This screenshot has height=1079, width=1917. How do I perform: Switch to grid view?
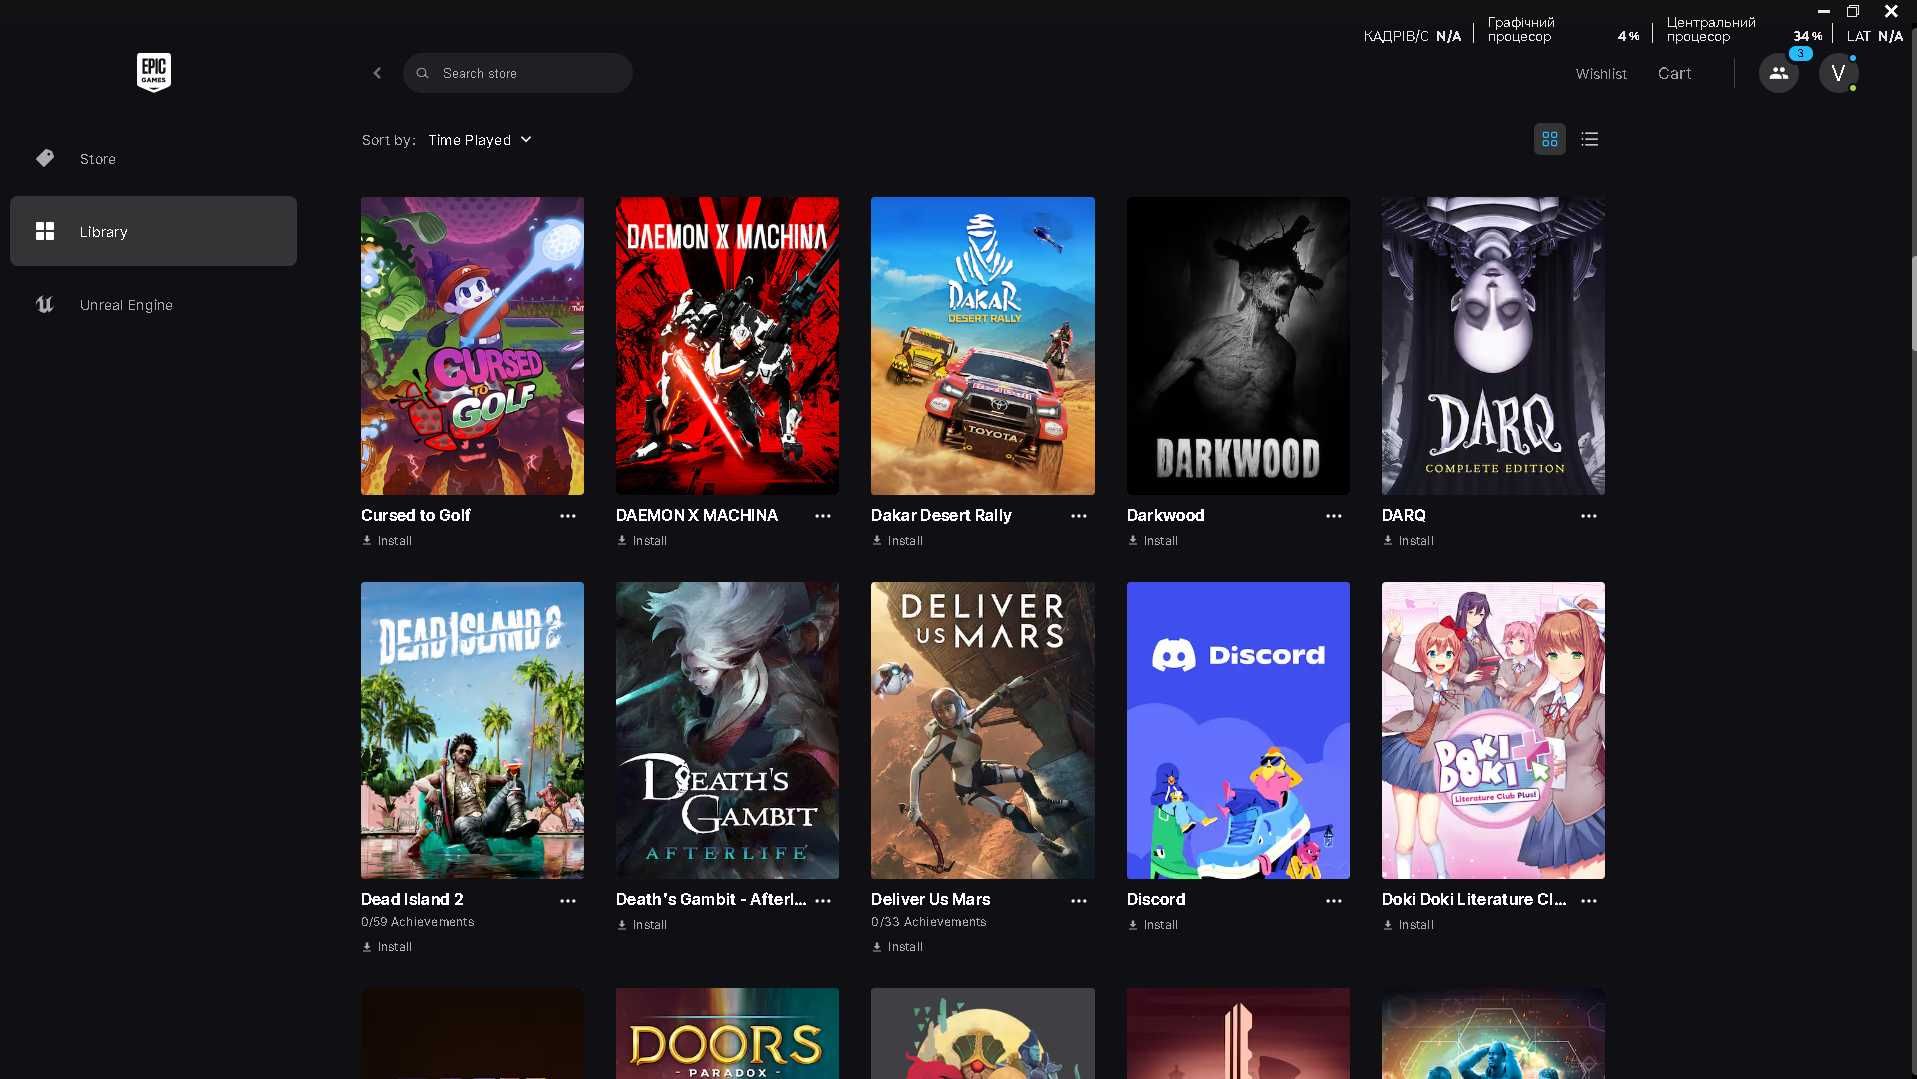1550,139
